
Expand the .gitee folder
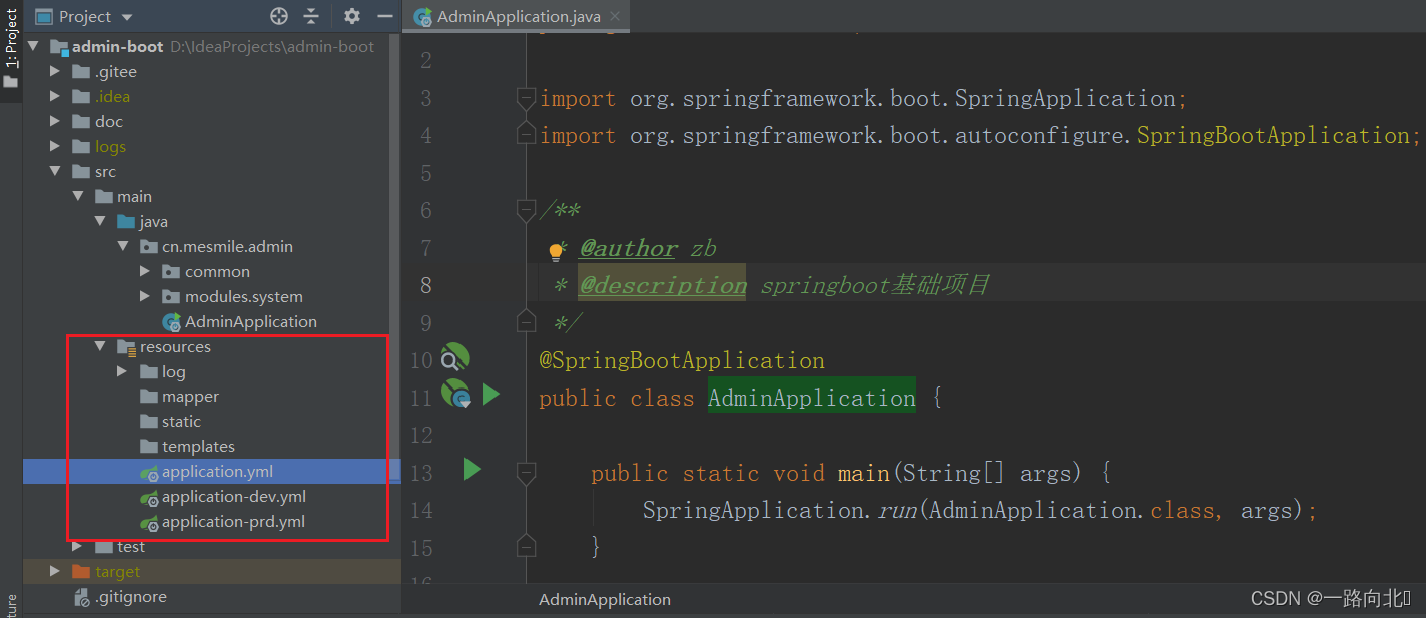[x=56, y=72]
